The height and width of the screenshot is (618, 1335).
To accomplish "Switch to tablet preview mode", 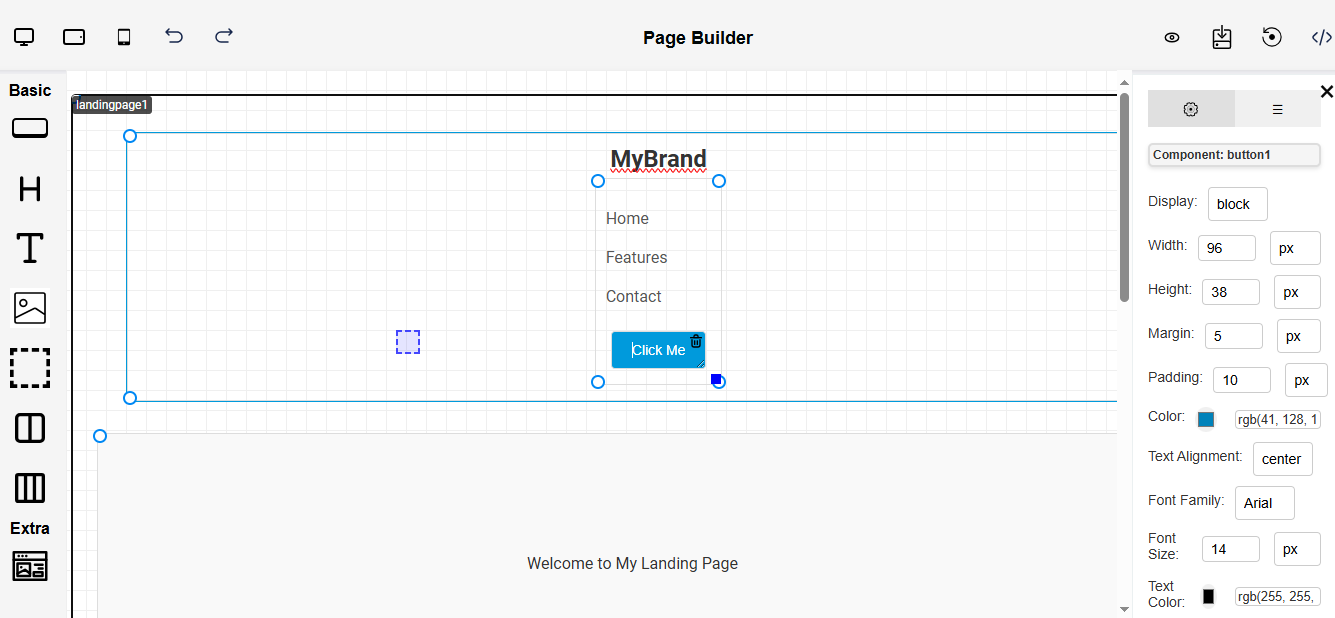I will click(x=74, y=37).
